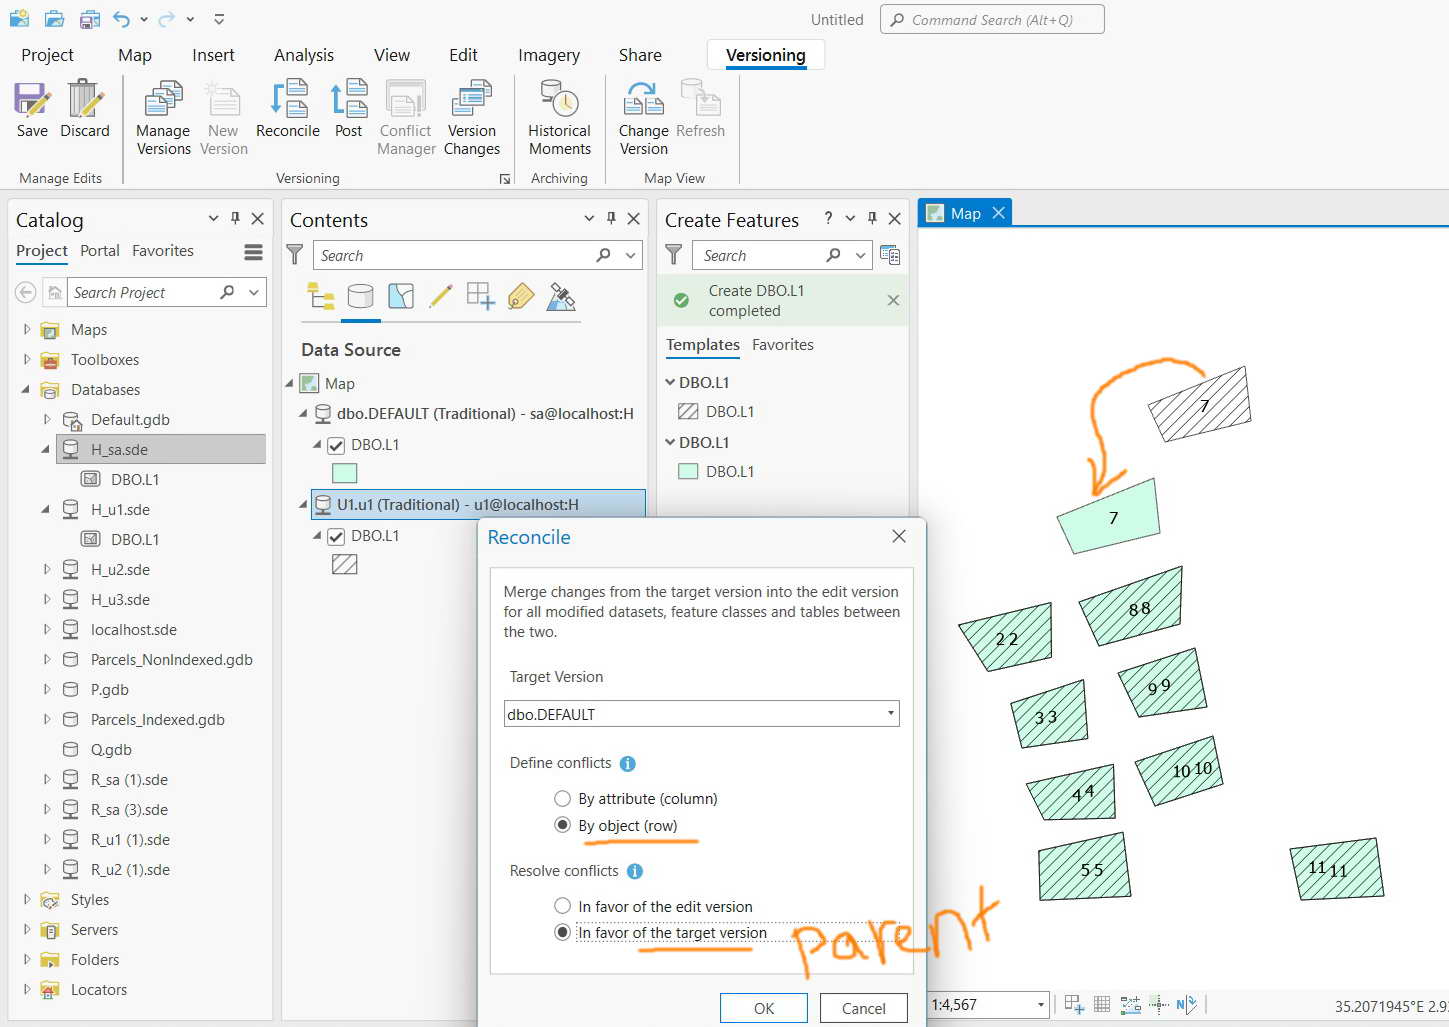Click the Catalog hamburger menu icon
The image size is (1449, 1027).
(x=254, y=252)
